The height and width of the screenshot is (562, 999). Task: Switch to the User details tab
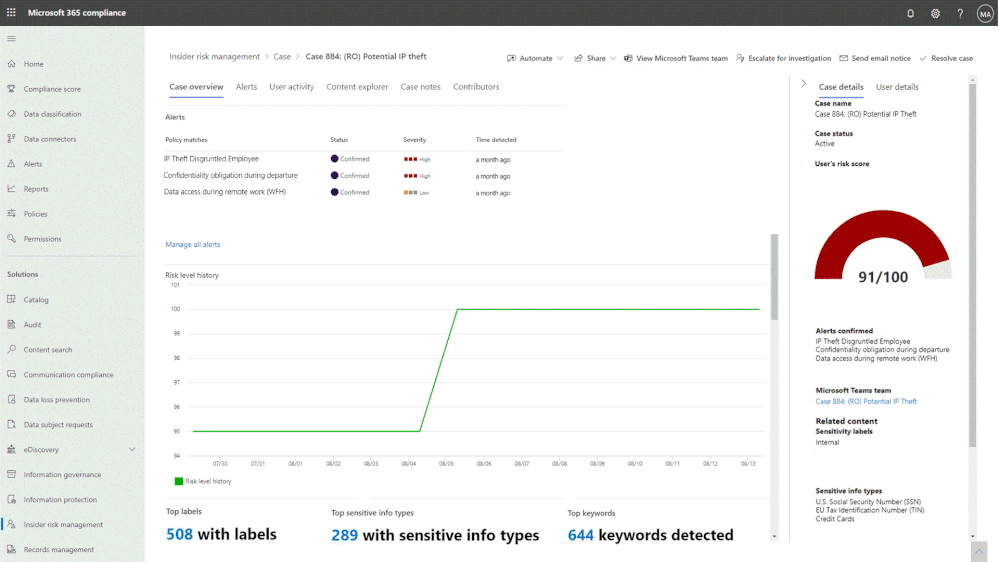coord(897,87)
